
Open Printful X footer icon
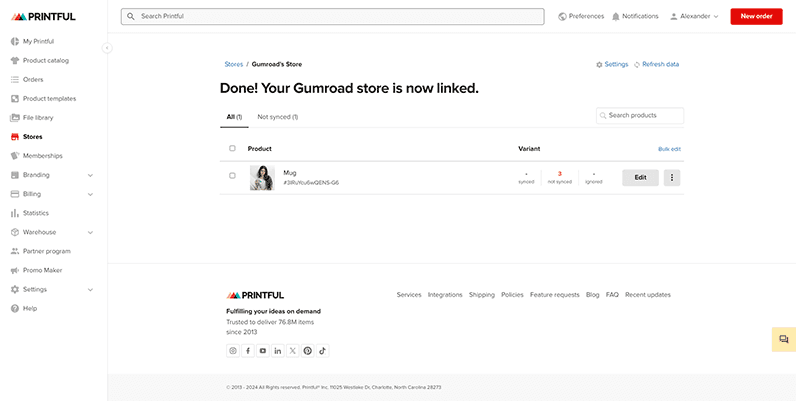click(293, 351)
